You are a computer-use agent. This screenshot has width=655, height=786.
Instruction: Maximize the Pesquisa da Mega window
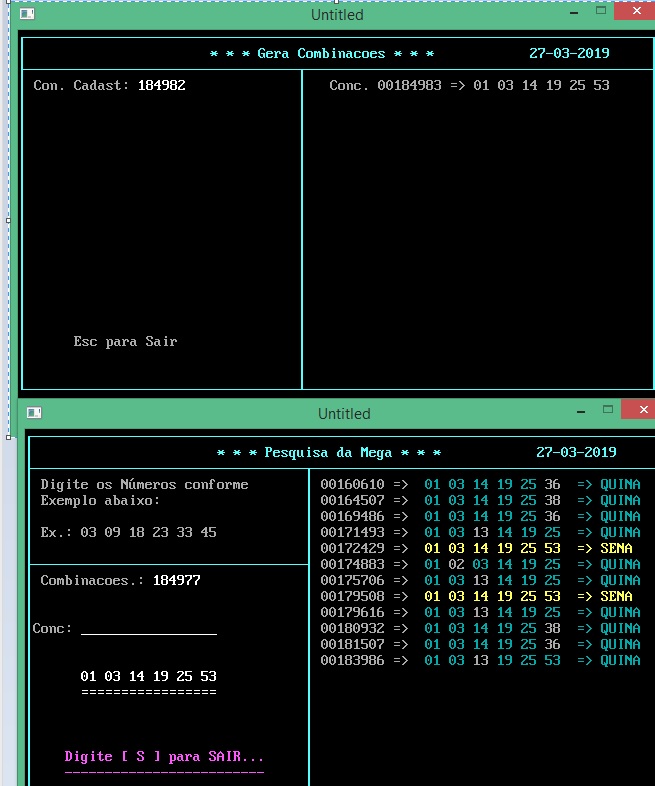[606, 409]
